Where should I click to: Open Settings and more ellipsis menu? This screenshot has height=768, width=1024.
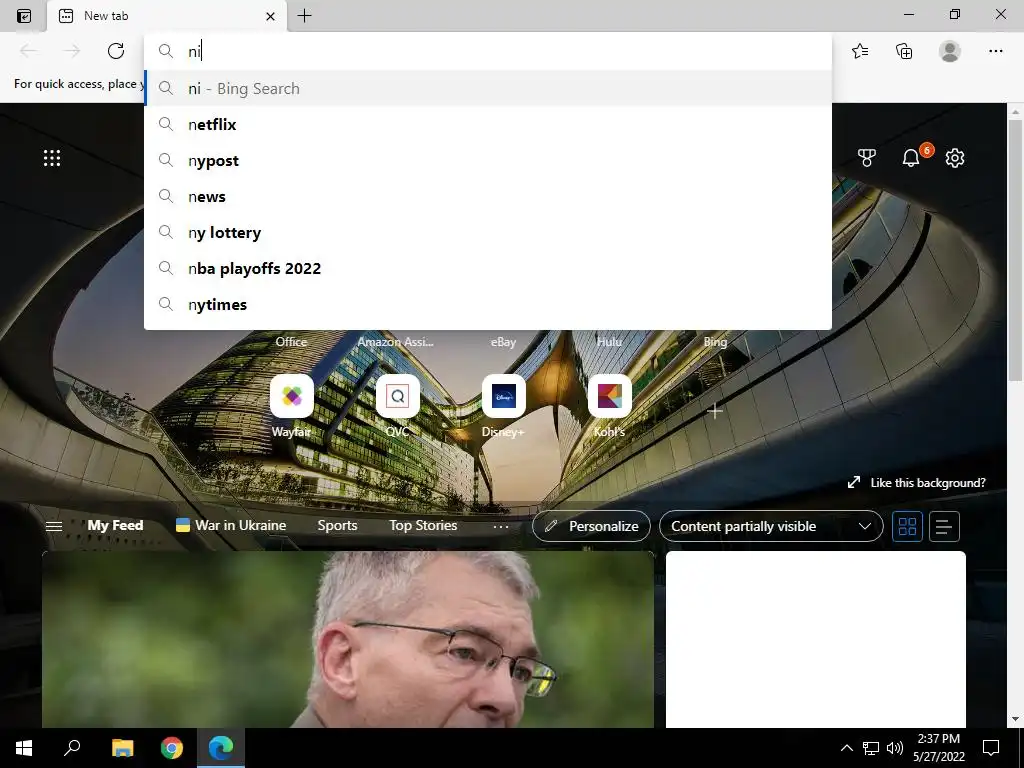(x=995, y=51)
